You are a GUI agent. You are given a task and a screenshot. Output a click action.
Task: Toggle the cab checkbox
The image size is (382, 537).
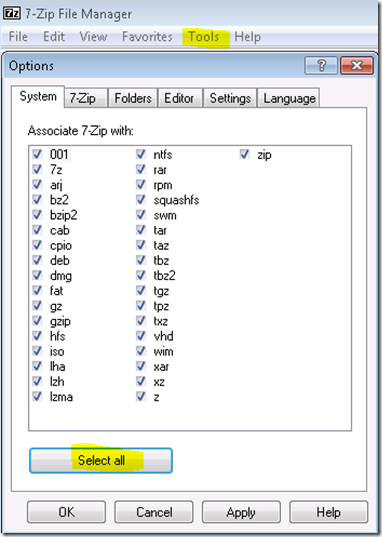point(37,230)
